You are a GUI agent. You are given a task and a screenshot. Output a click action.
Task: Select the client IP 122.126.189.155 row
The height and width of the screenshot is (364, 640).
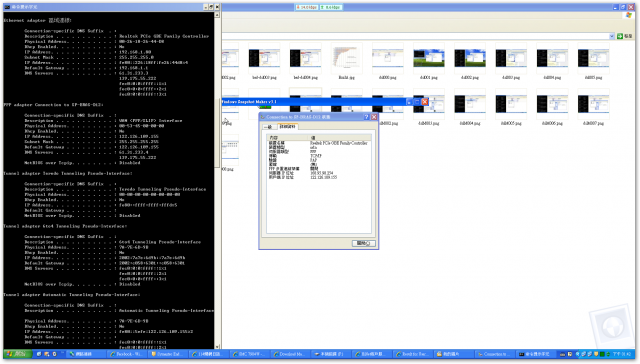[319, 177]
